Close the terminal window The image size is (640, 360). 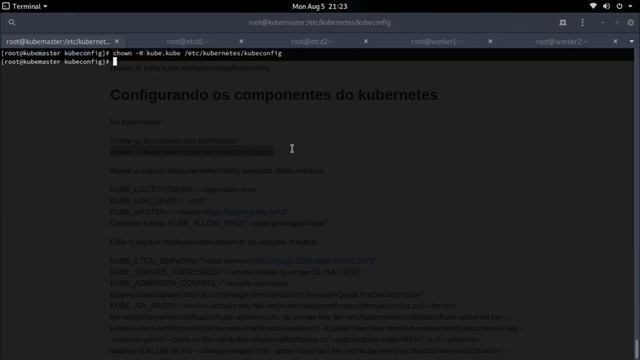pos(631,22)
